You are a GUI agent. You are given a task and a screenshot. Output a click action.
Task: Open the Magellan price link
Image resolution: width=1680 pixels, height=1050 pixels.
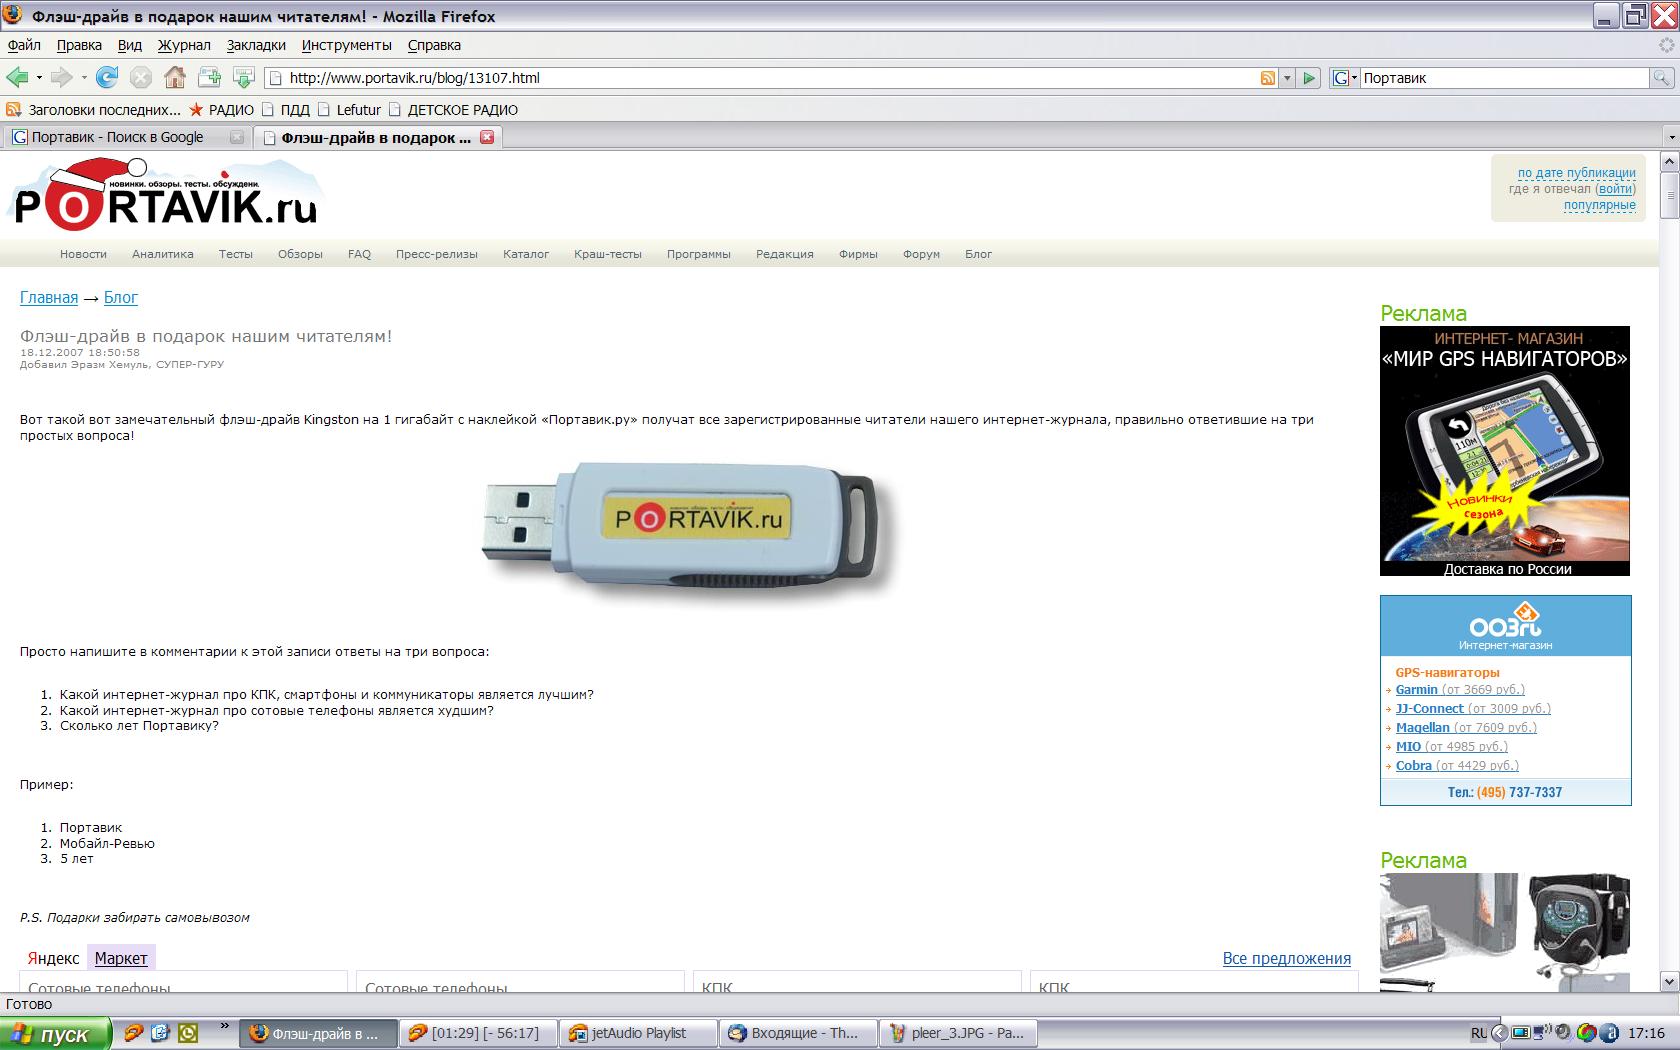click(x=1466, y=728)
